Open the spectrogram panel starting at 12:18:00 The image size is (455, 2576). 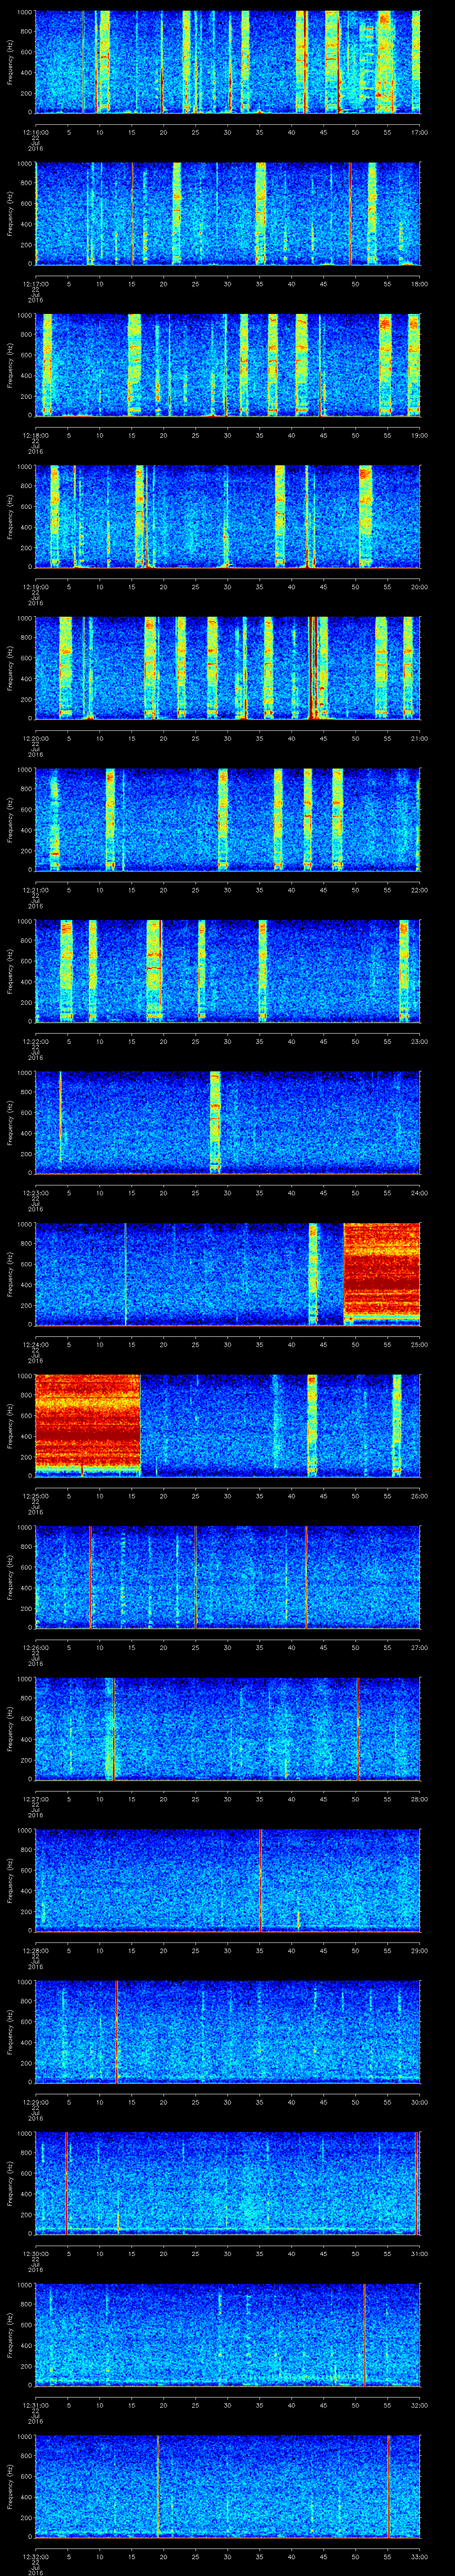click(x=228, y=365)
